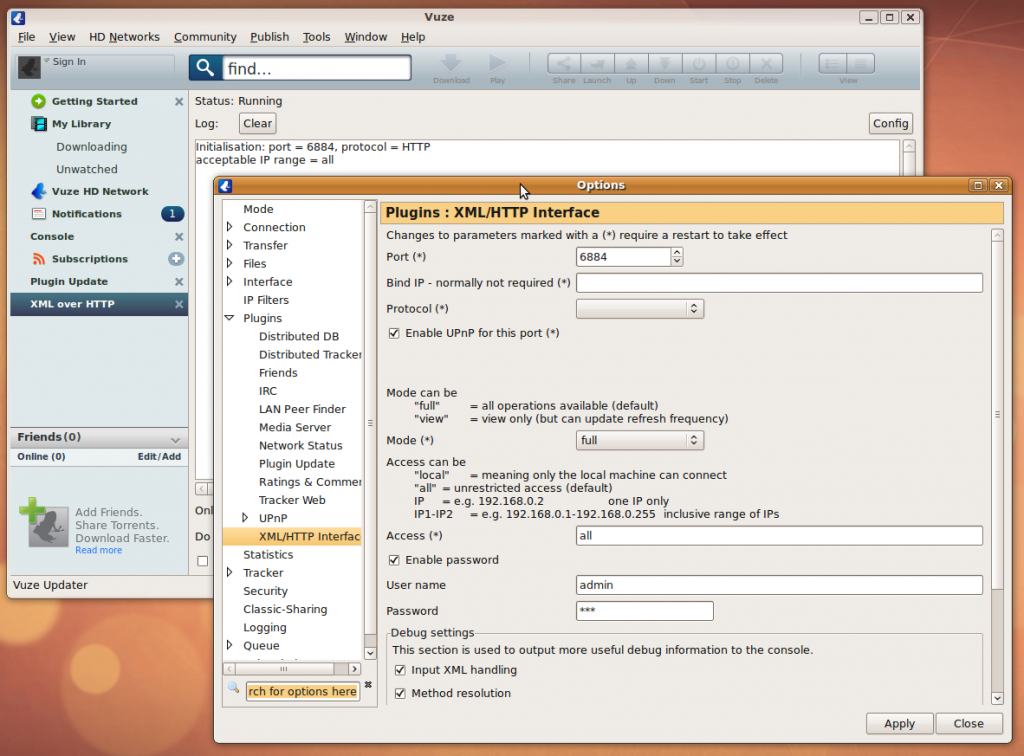Viewport: 1024px width, 756px height.
Task: Clear the options search box with the x icon
Action: coord(368,685)
